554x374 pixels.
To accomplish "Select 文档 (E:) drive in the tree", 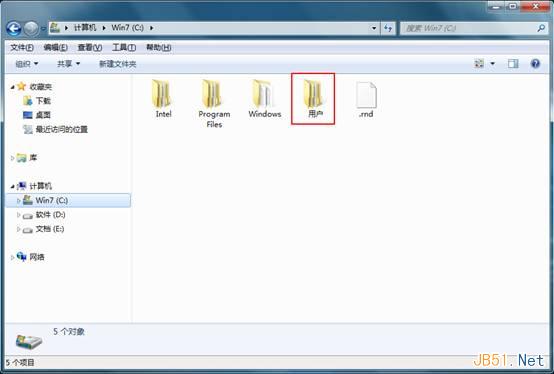I will coord(50,229).
